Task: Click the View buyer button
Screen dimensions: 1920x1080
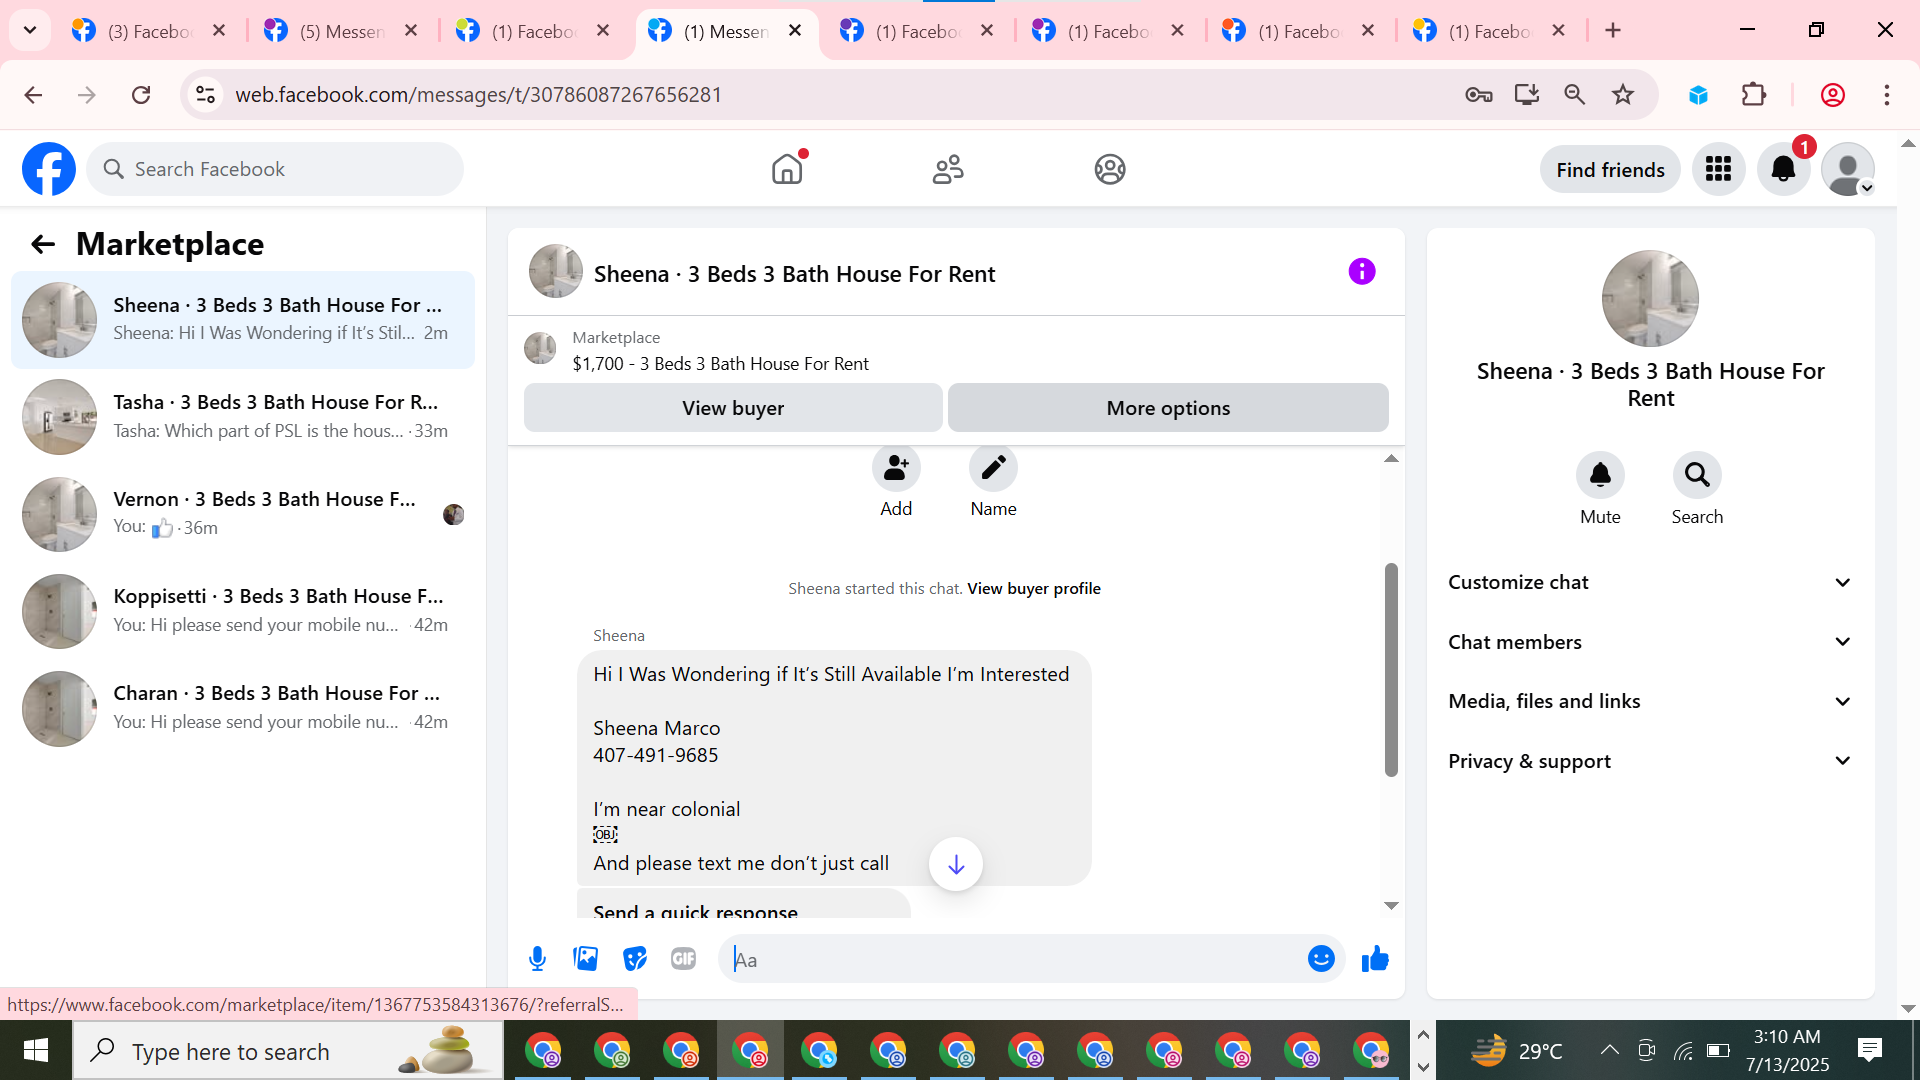Action: tap(733, 408)
